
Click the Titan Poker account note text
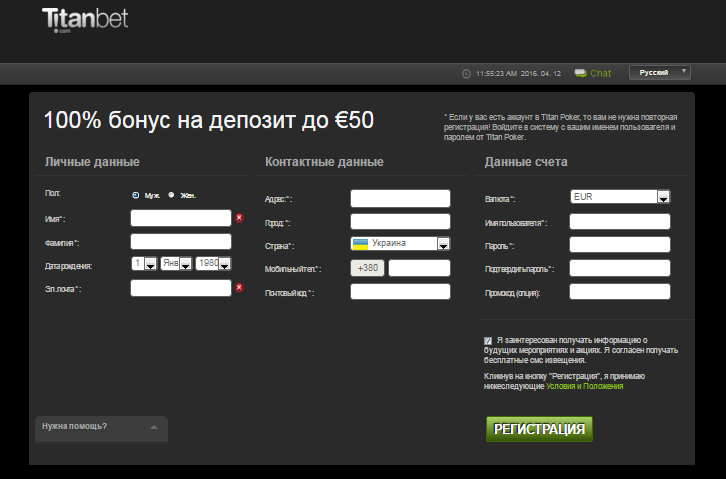click(560, 127)
